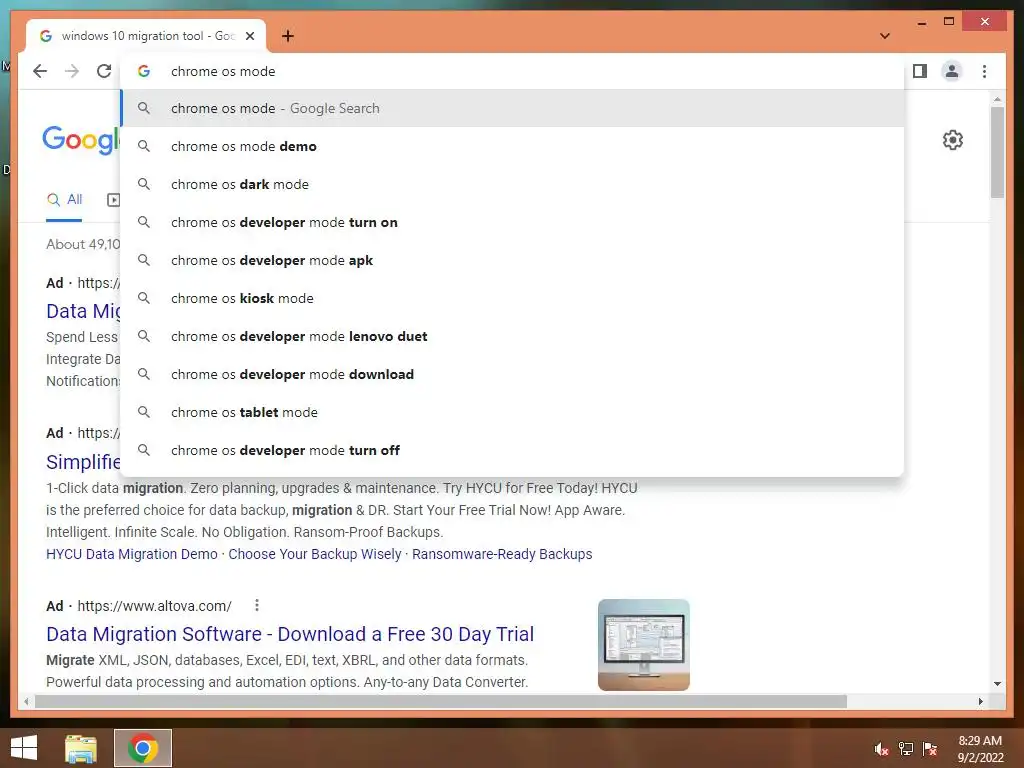Switch to the All search results tab

coord(64,200)
